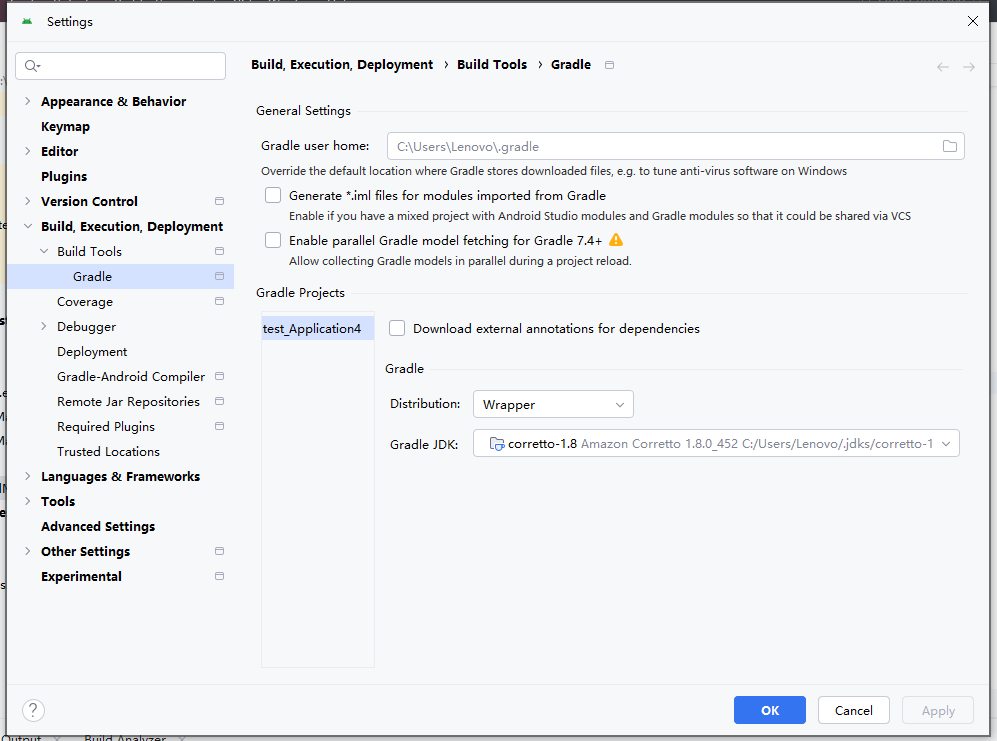Screen dimensions: 997x741
Task: Enable Generate *.iml files checkbox
Action: [273, 196]
